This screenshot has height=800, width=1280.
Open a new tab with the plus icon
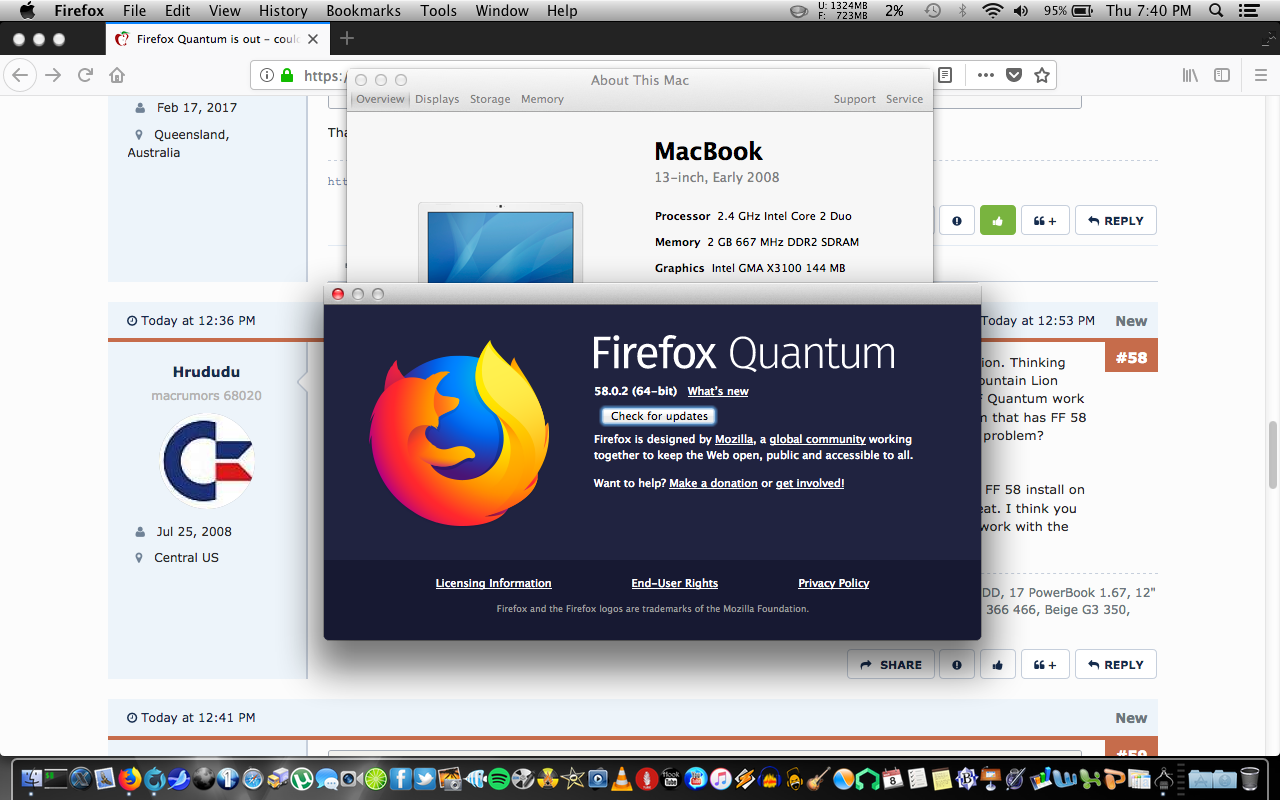(x=347, y=38)
